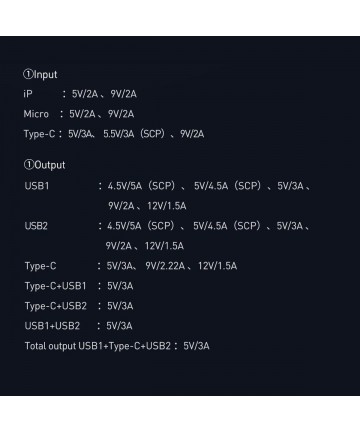
Task: Select the USB2 output label
Action: point(36,226)
